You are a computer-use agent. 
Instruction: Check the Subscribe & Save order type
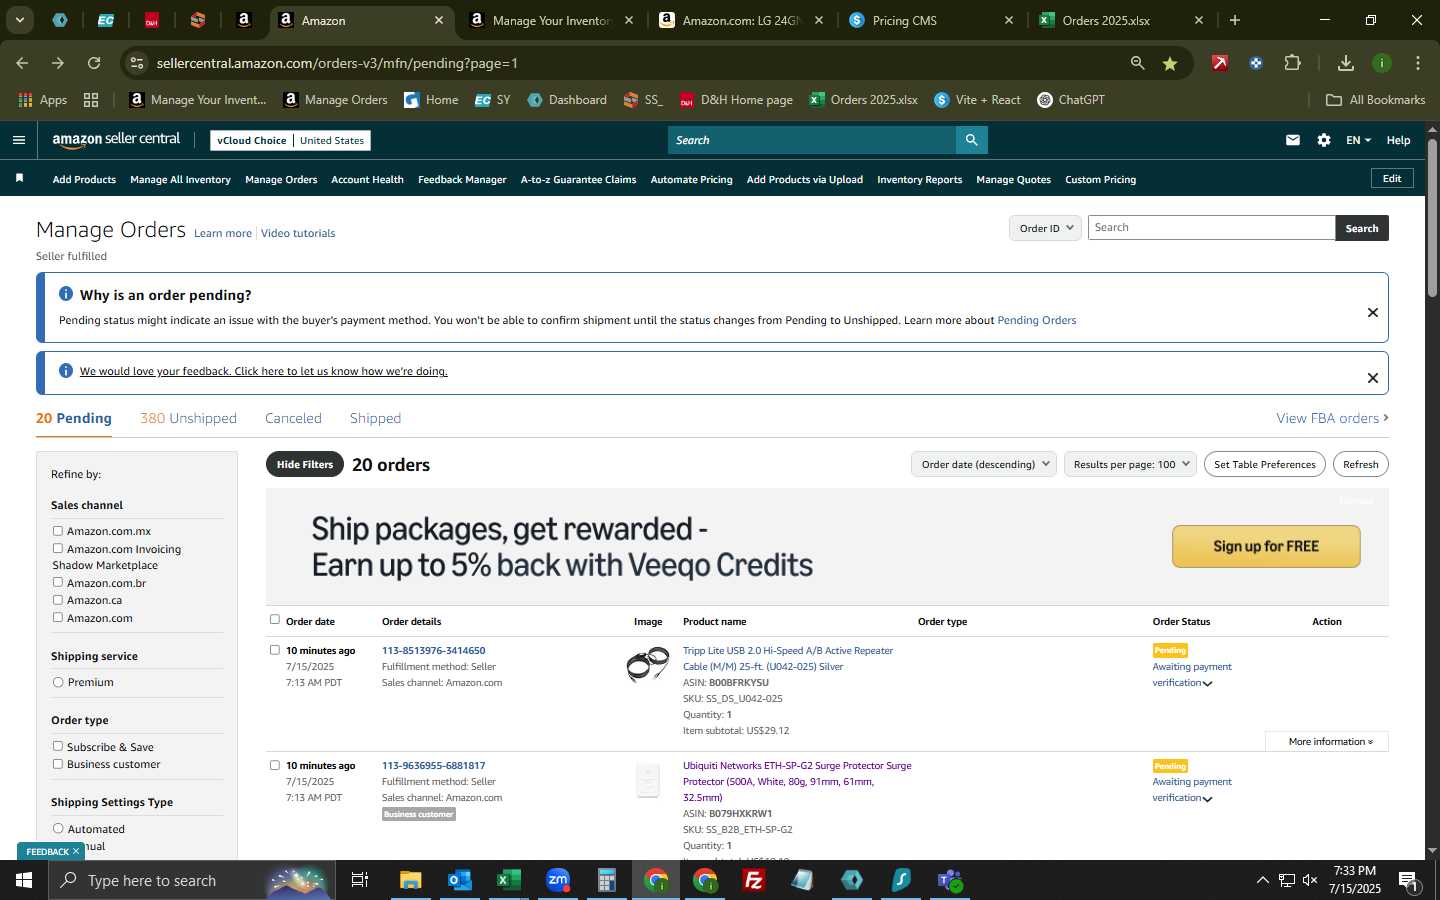pyautogui.click(x=58, y=746)
